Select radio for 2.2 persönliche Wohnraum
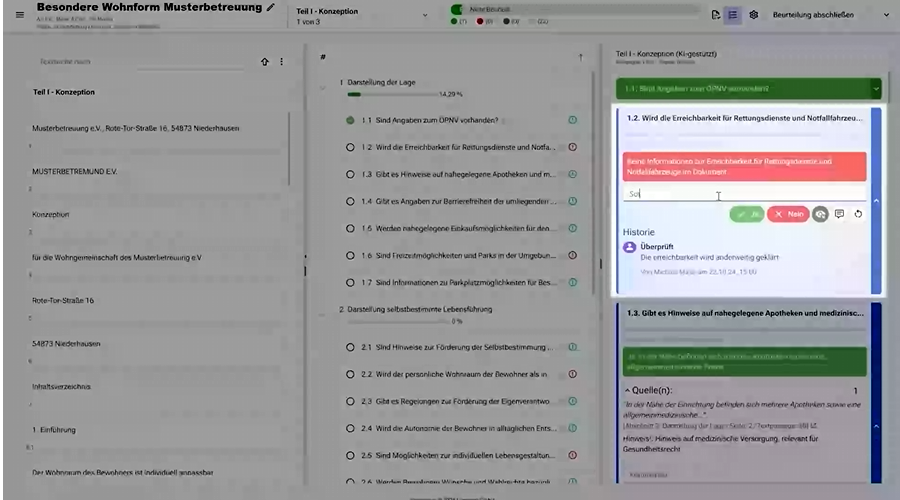 [x=350, y=374]
